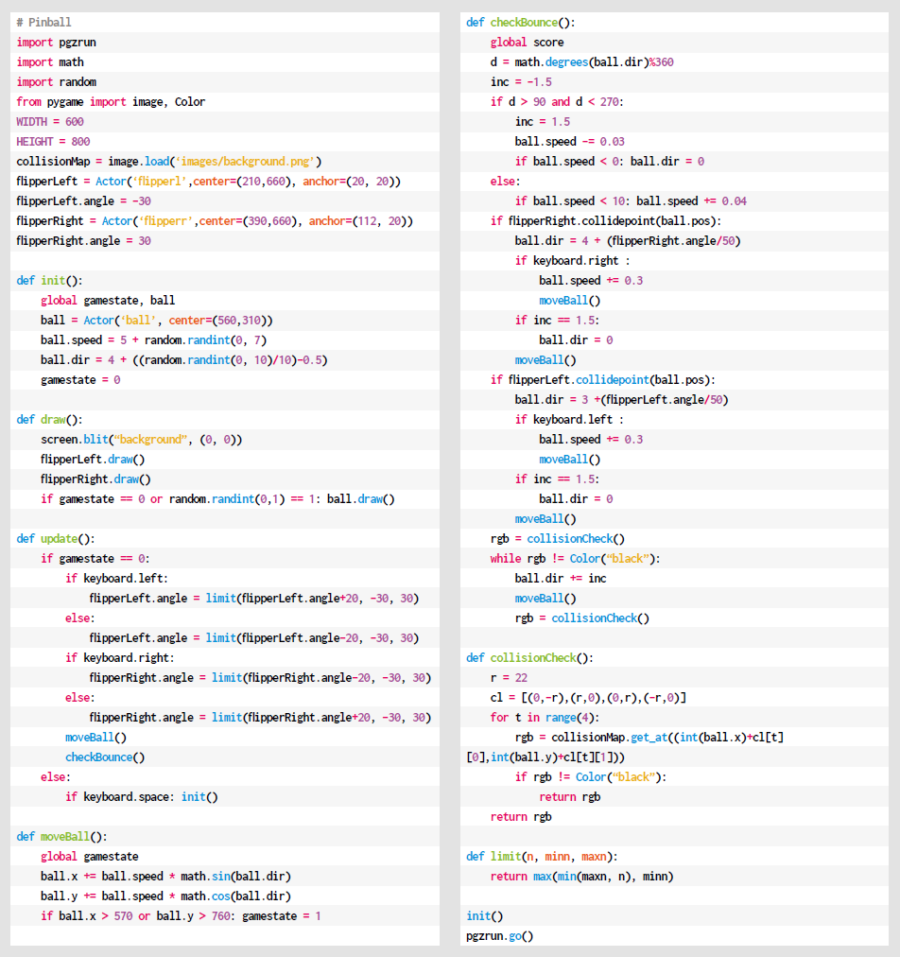Select the 'WIDTH = 600' line
This screenshot has height=957, width=900.
50,122
